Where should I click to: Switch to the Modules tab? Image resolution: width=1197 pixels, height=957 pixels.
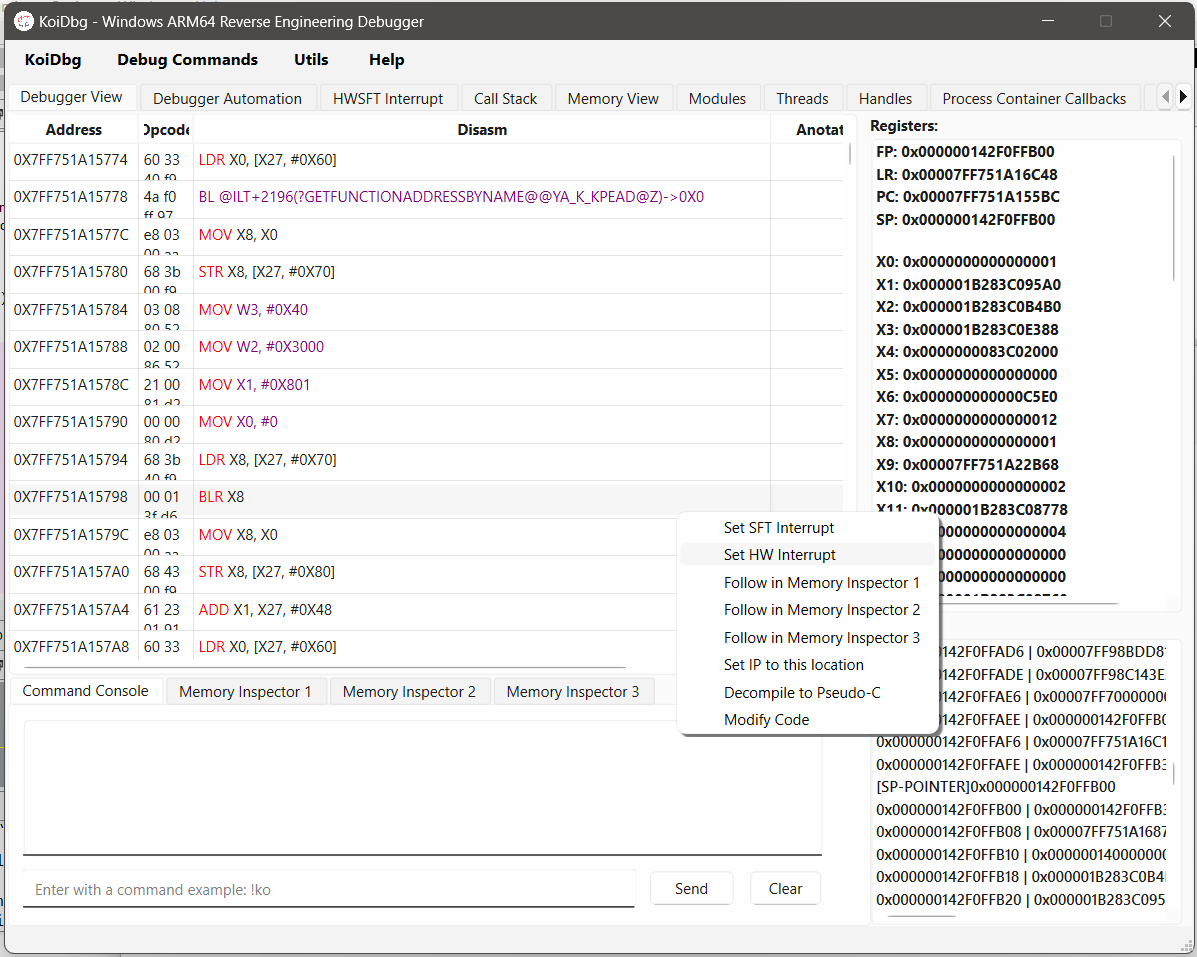pyautogui.click(x=717, y=98)
